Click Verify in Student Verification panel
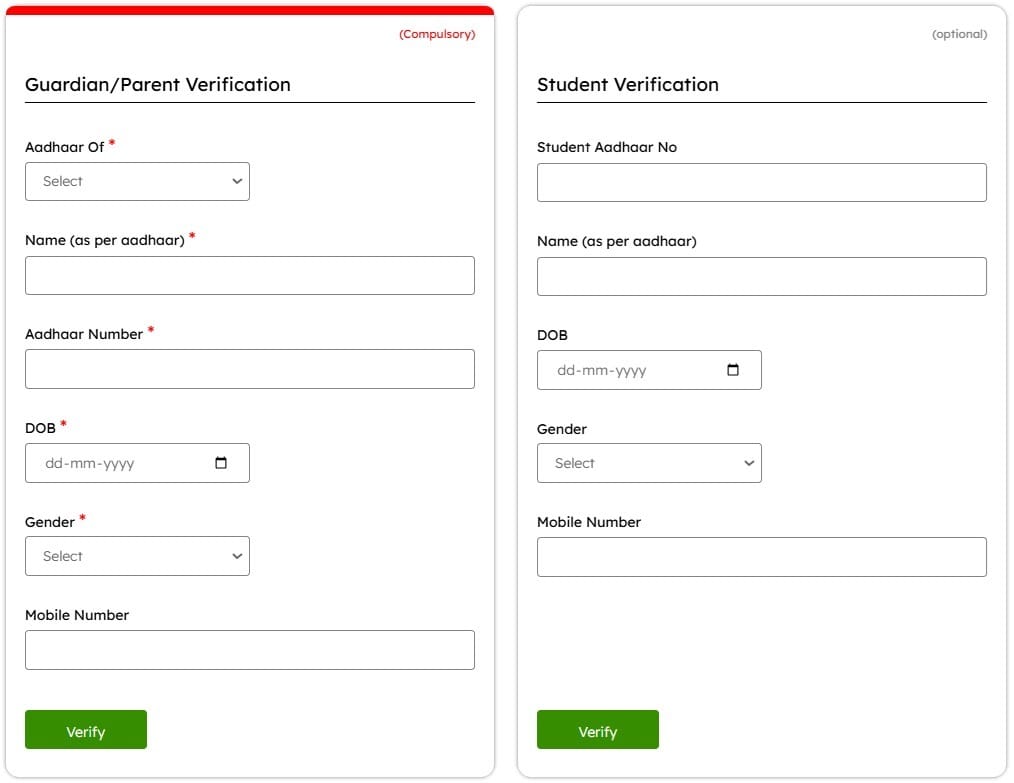 coord(597,730)
